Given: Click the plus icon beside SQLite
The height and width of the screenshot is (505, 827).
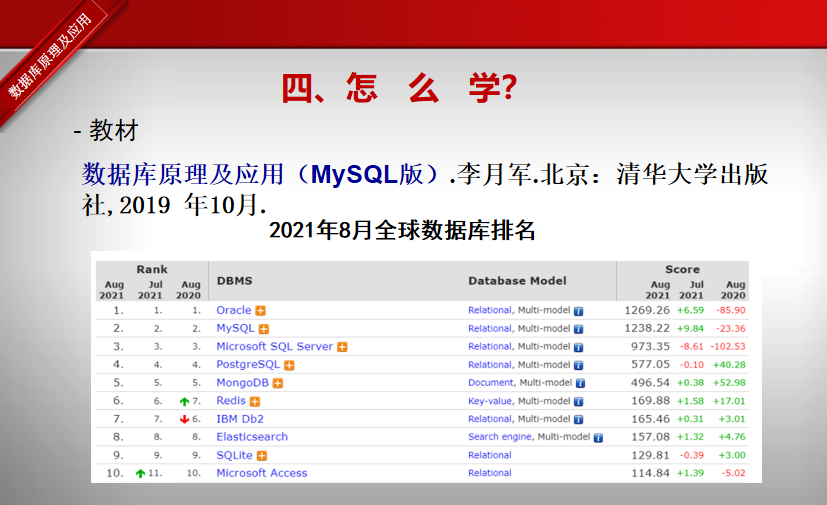Looking at the screenshot, I should point(262,456).
